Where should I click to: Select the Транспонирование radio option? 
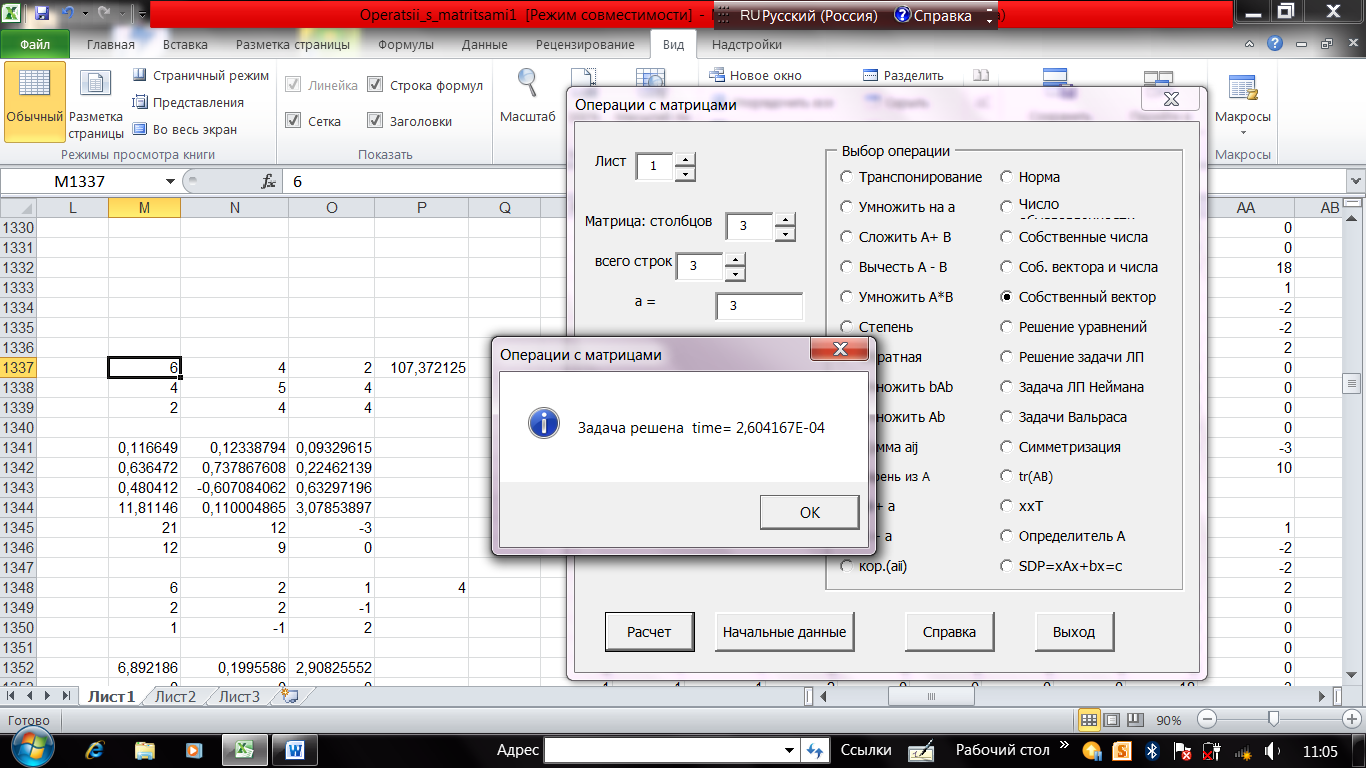click(847, 177)
